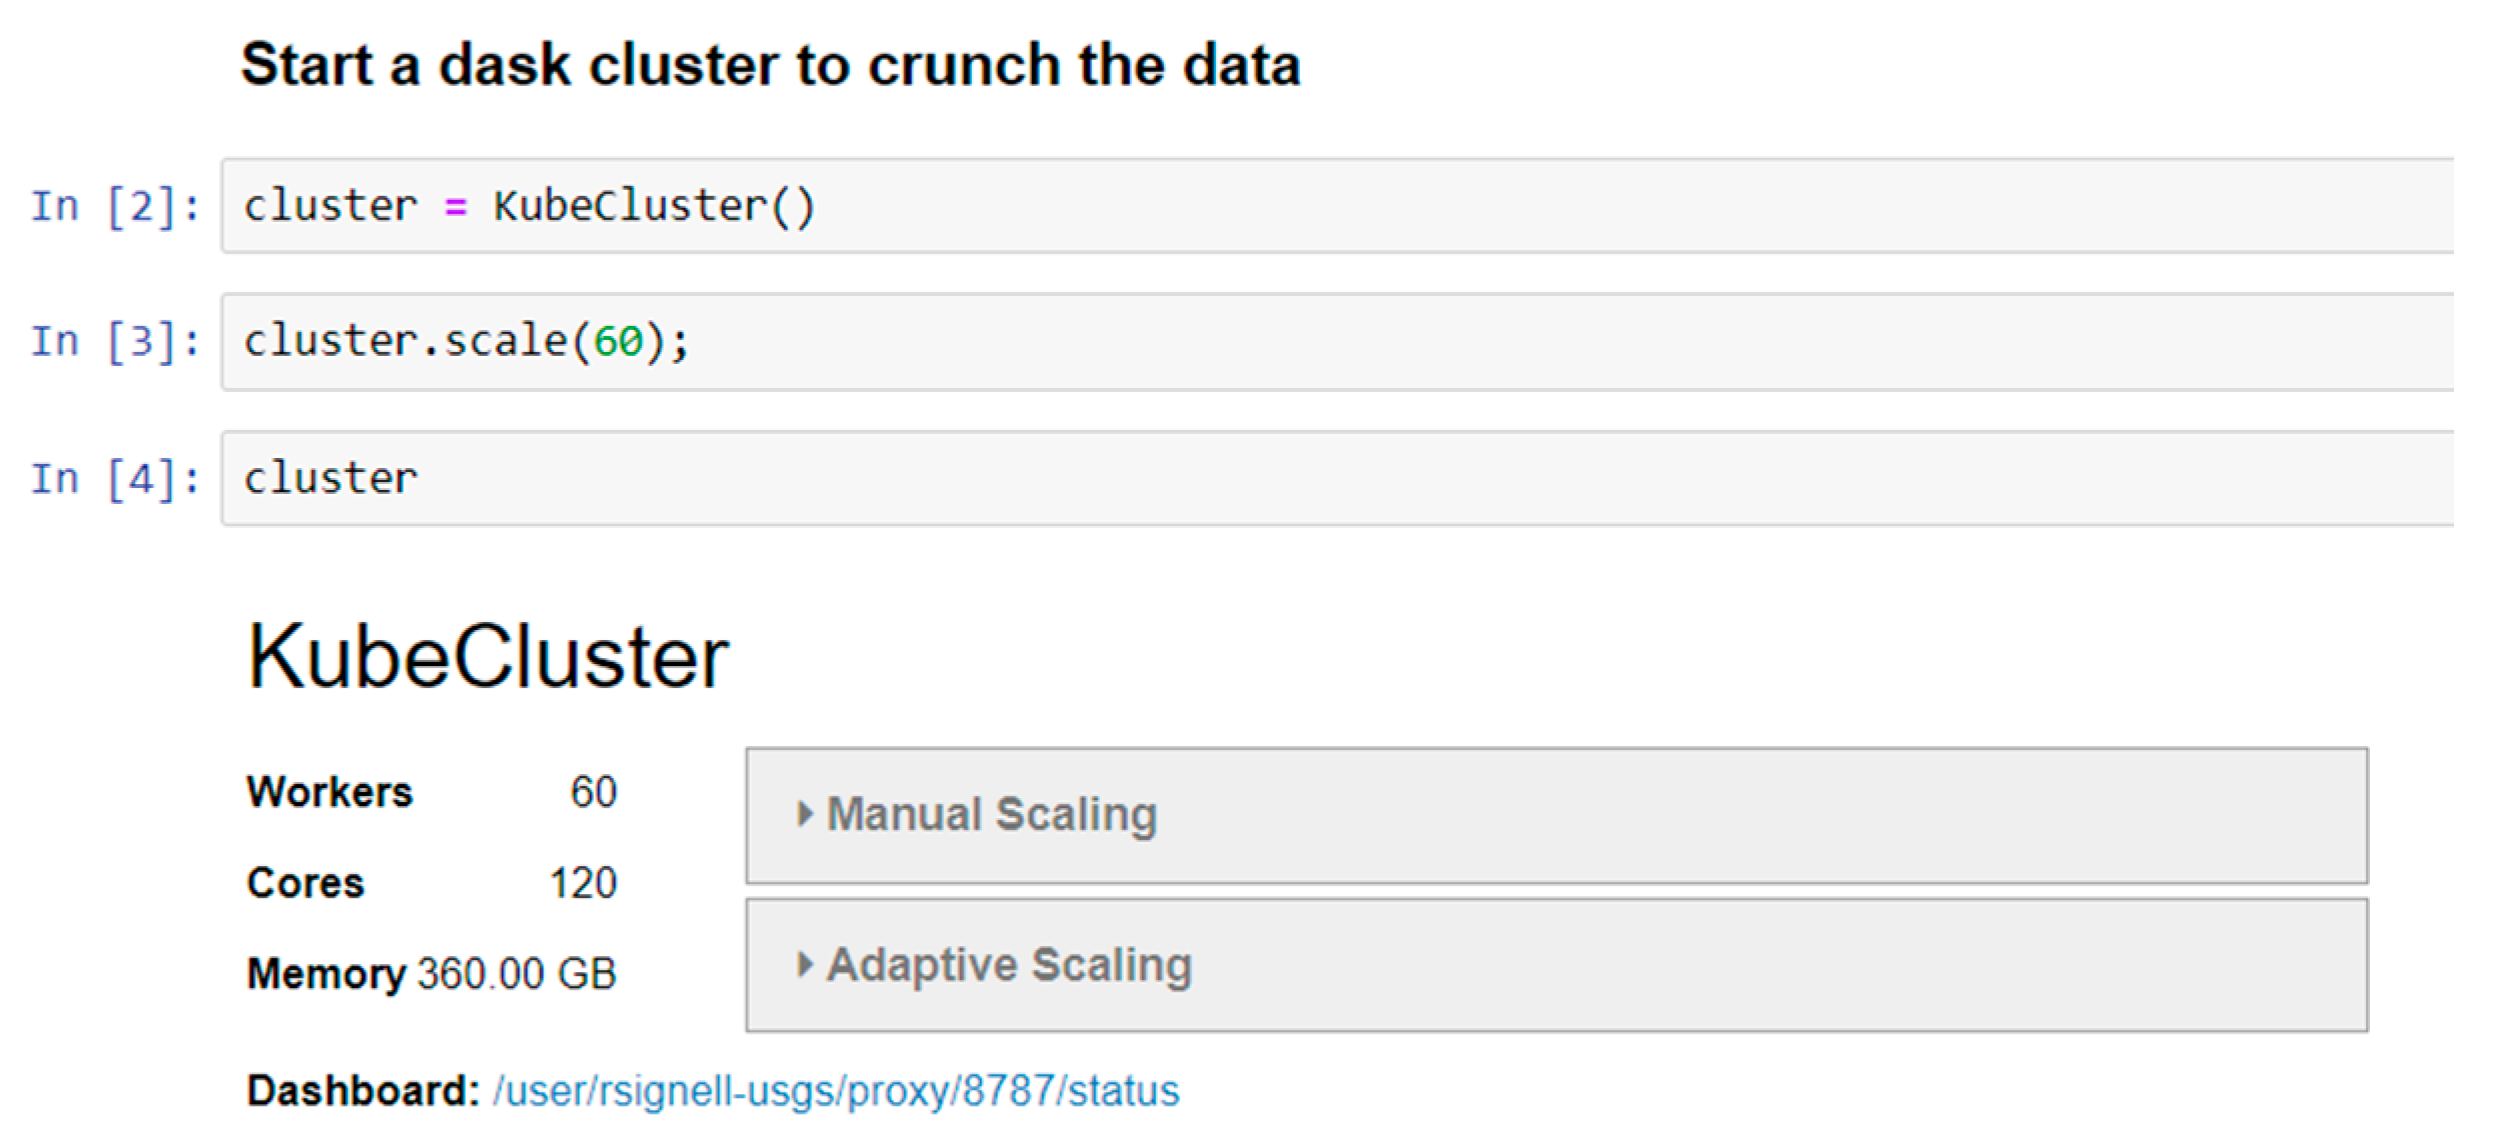Click the KubeCluster output heading

[488, 657]
